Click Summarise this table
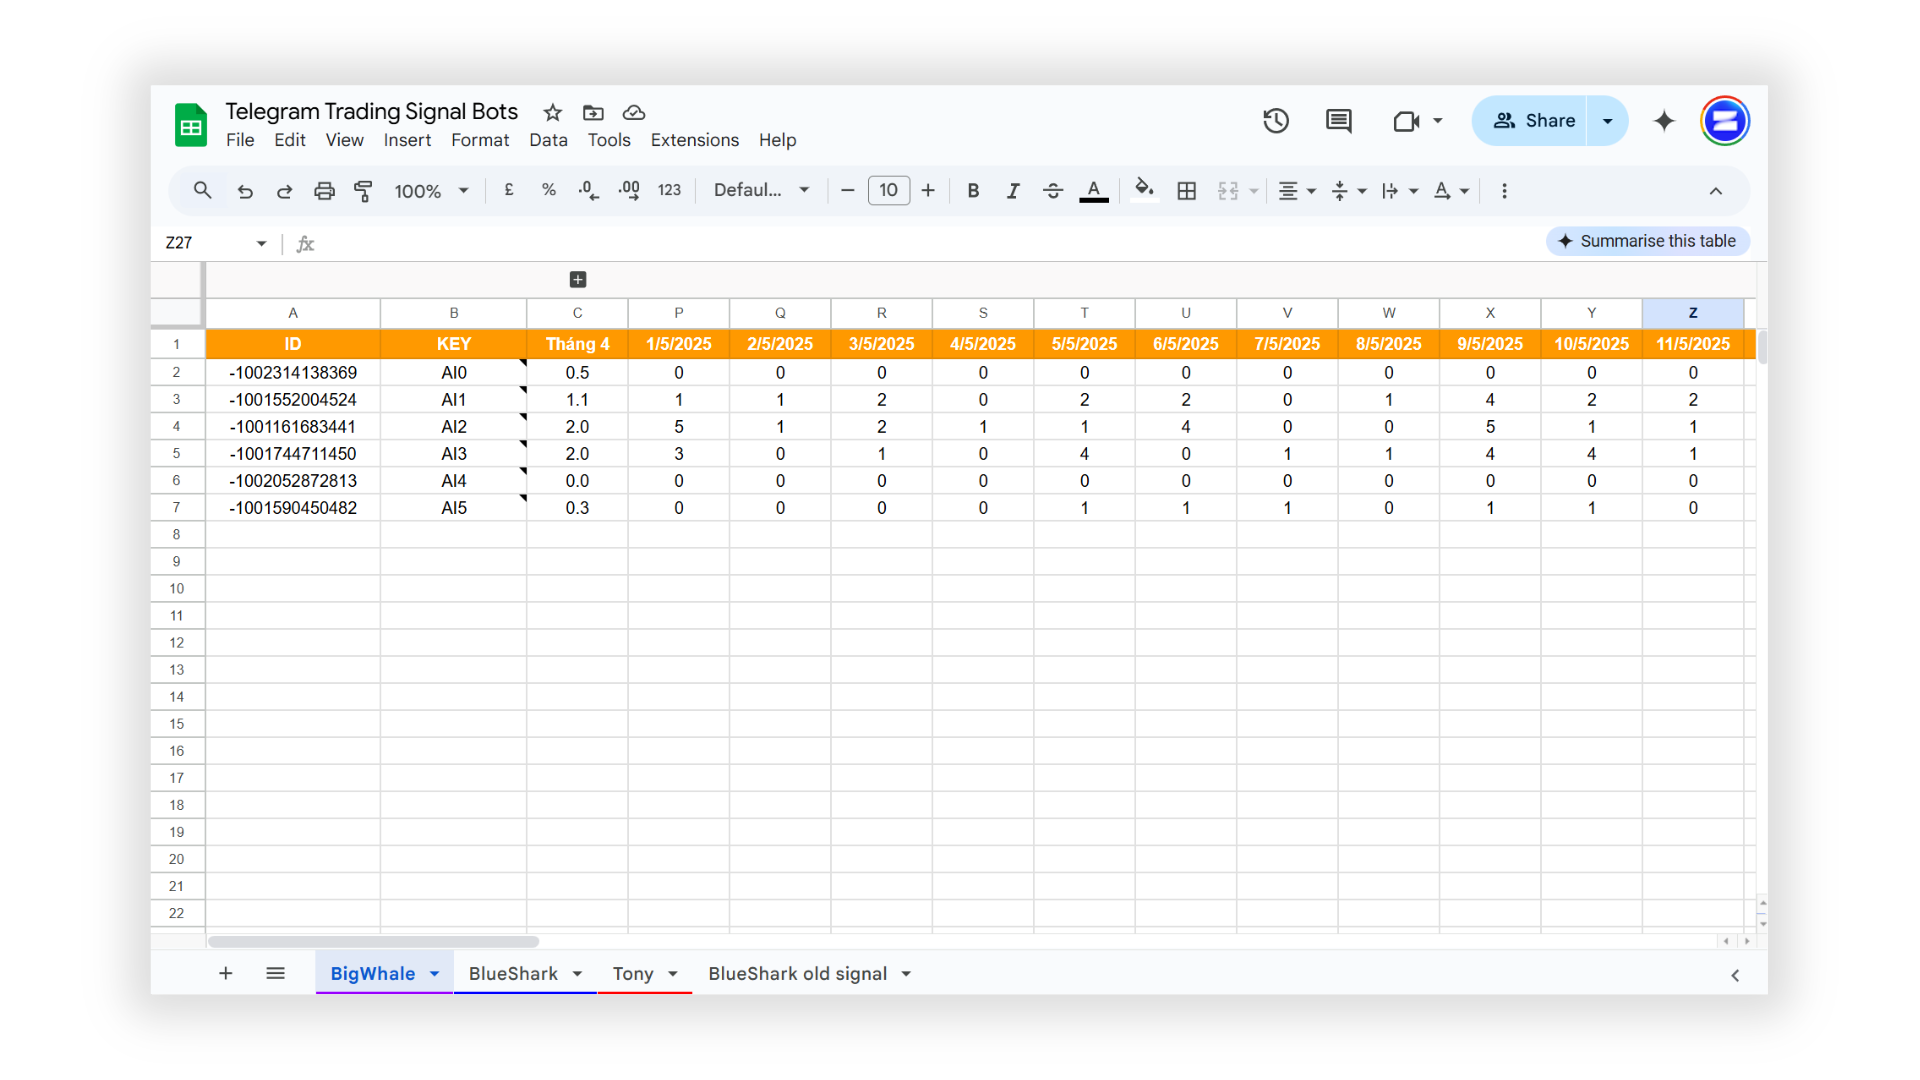Image resolution: width=1920 pixels, height=1080 pixels. point(1648,241)
